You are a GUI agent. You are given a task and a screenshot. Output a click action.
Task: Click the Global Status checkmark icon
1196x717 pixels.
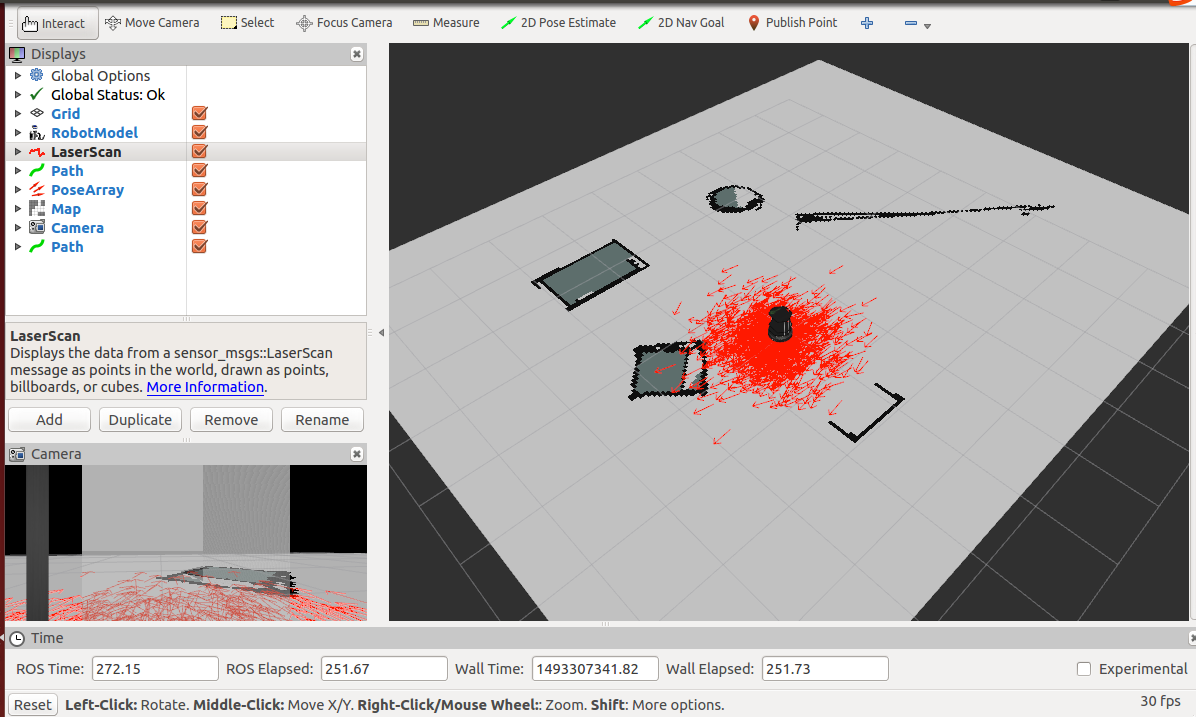[37, 94]
